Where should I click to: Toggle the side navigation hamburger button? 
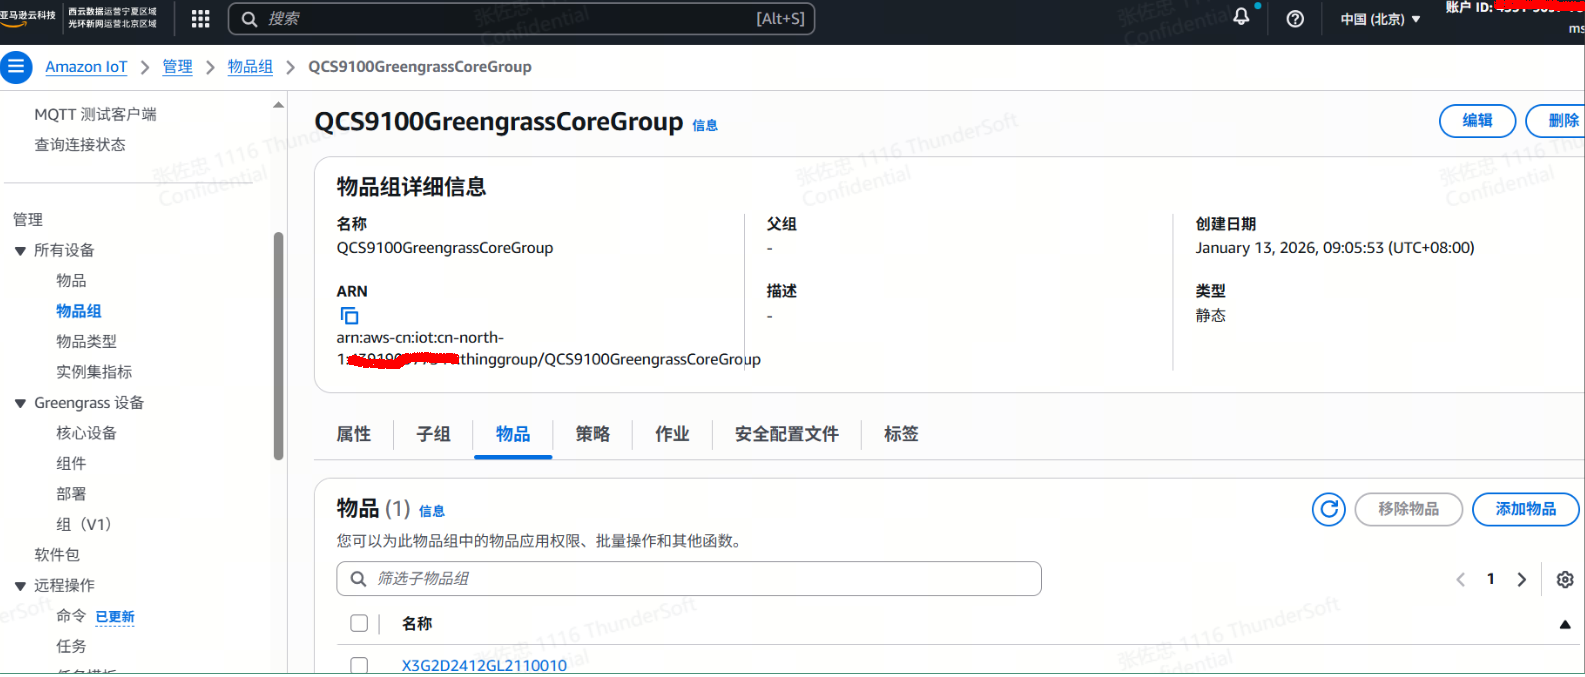point(16,67)
